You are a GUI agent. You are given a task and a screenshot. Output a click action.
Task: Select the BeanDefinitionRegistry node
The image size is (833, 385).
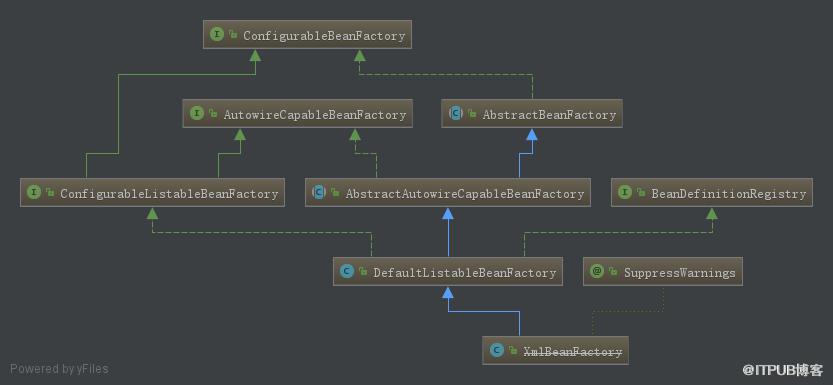click(x=712, y=193)
